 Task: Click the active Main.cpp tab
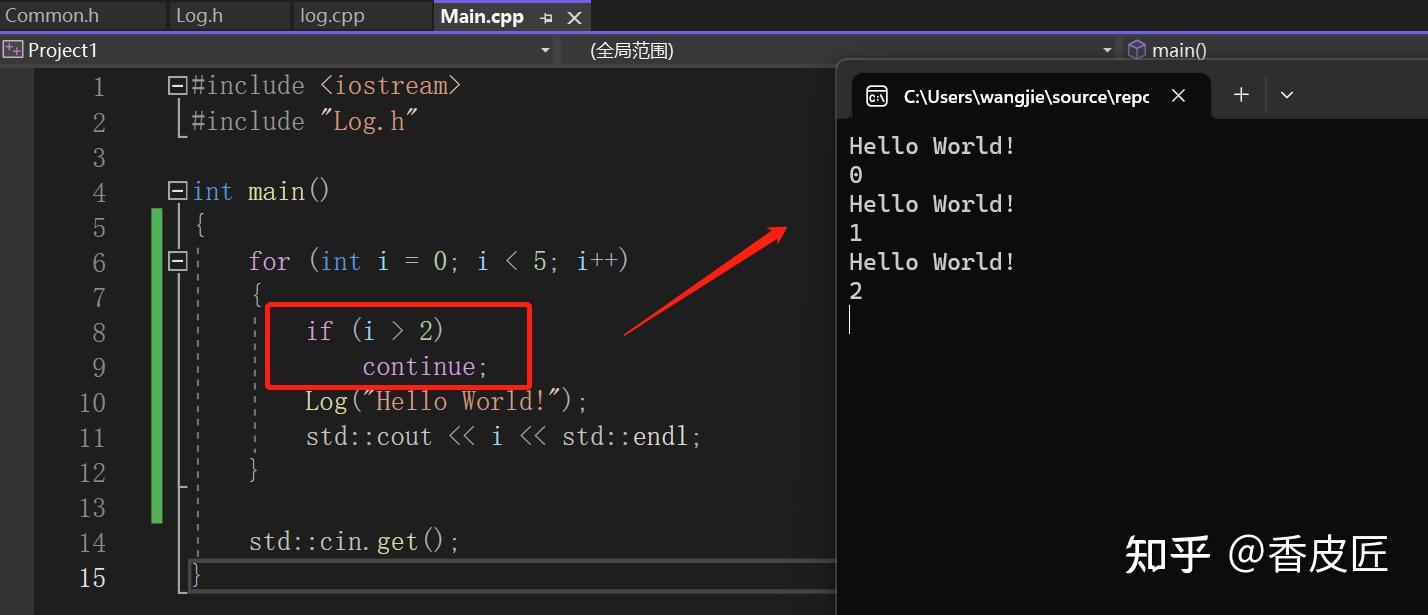[481, 16]
